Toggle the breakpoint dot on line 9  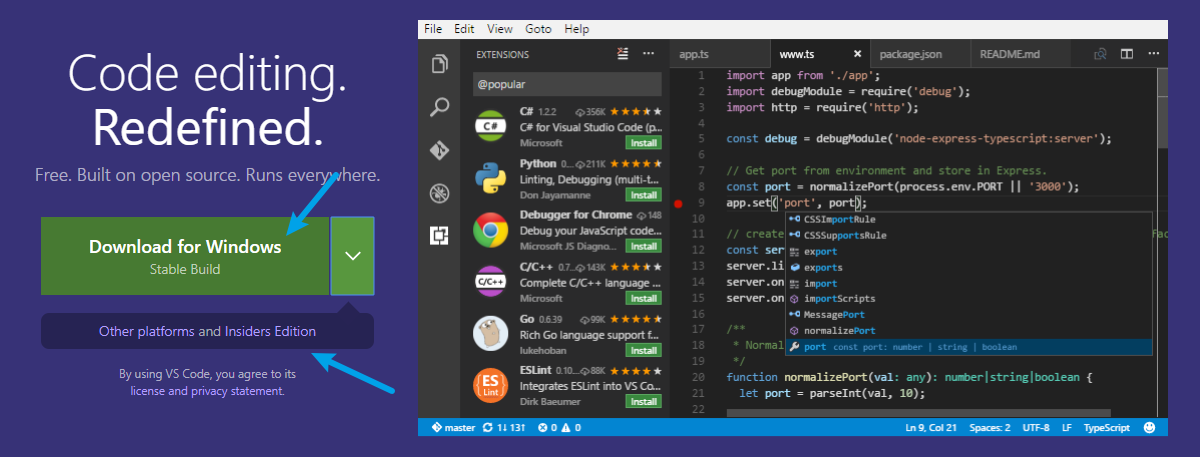tap(678, 204)
